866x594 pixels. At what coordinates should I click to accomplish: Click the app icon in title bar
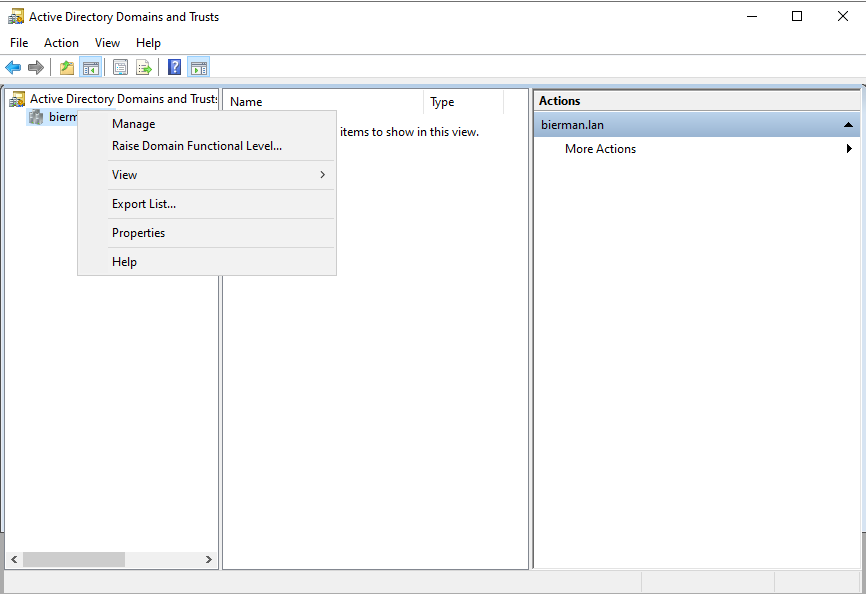click(16, 17)
